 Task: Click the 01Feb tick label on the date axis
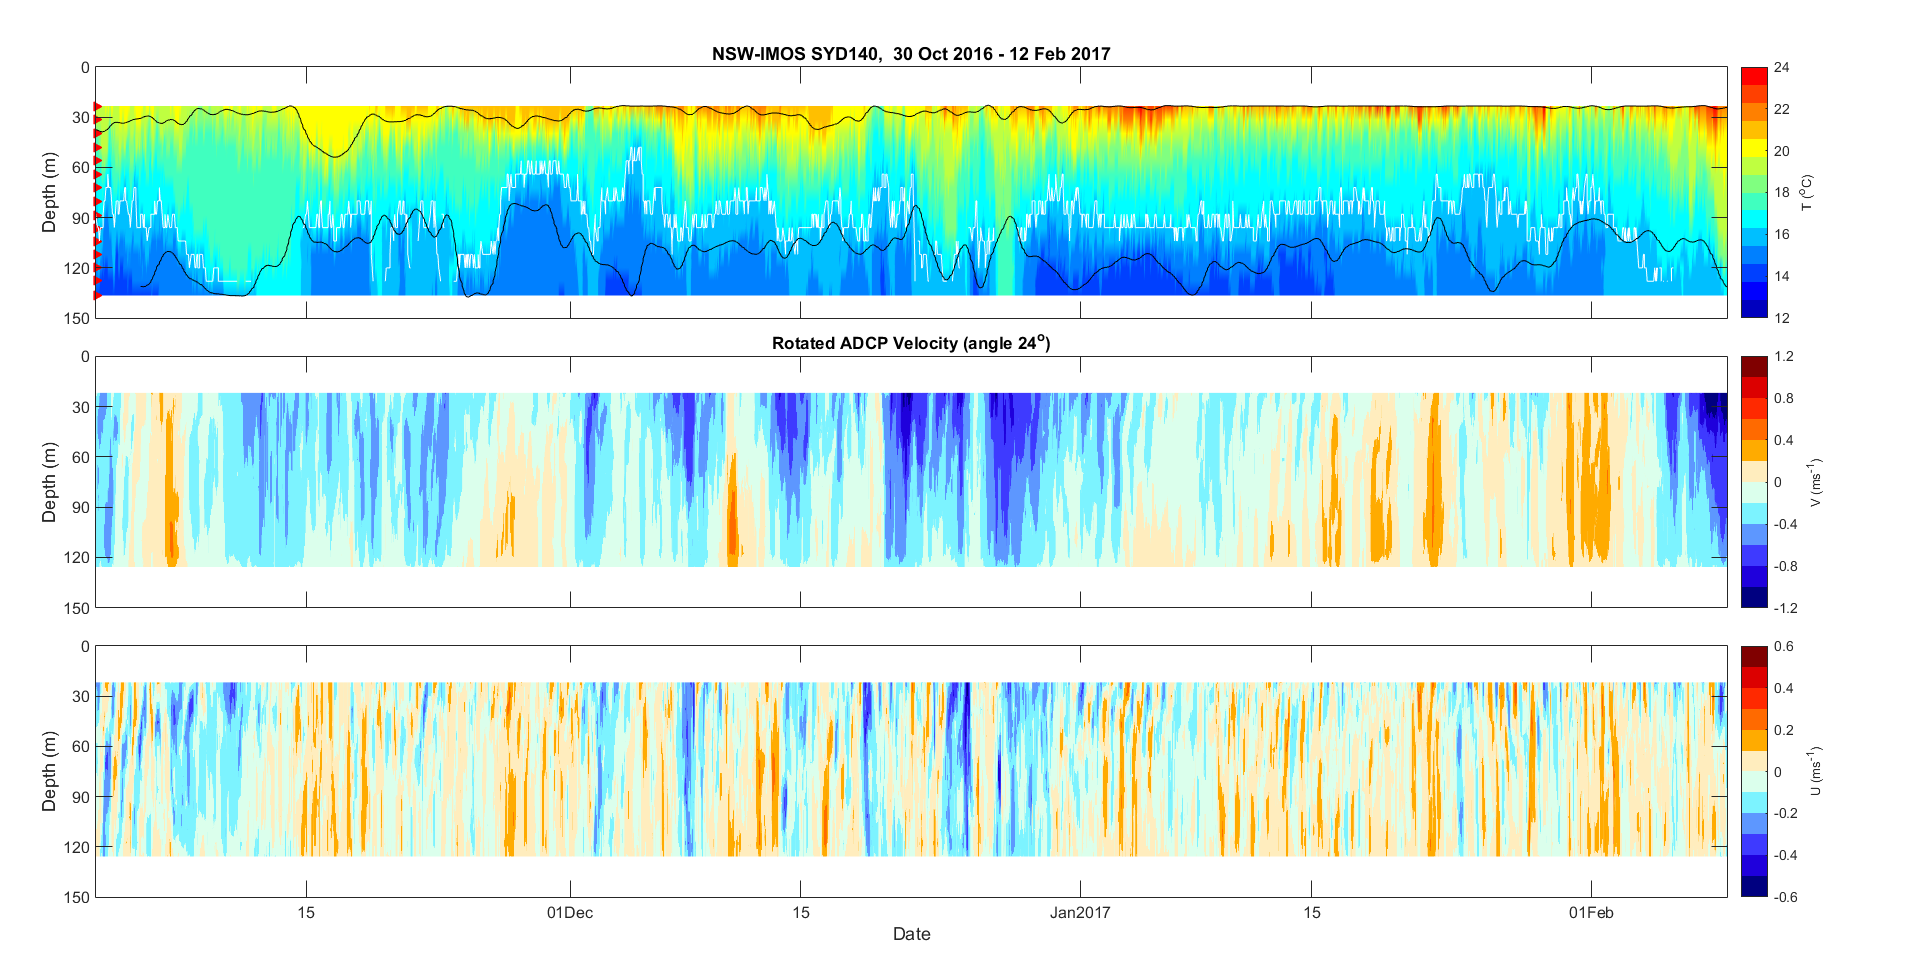point(1590,912)
